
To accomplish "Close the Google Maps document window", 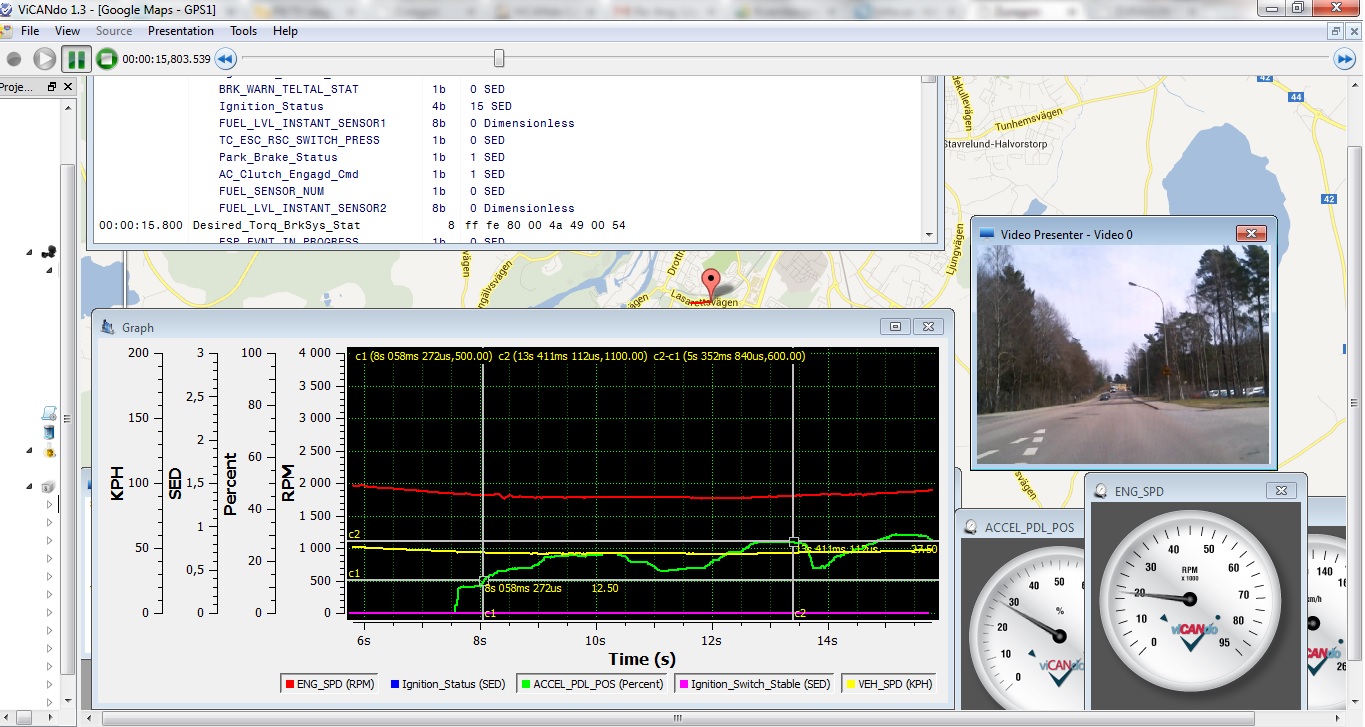I will coord(1353,31).
